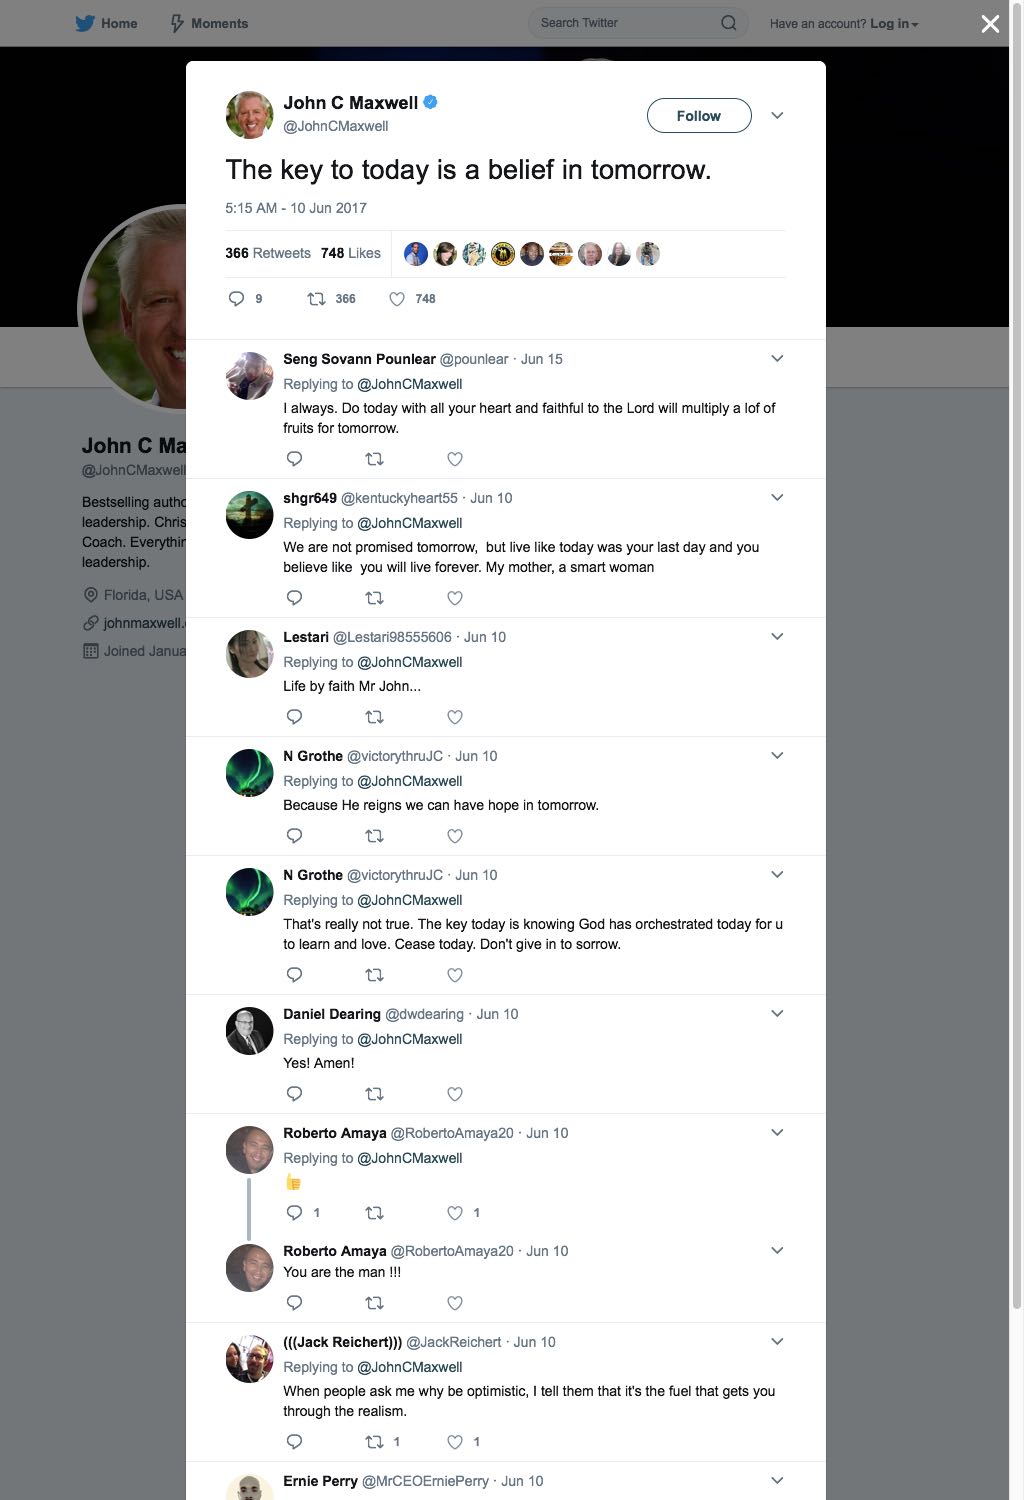Reply to Lestari's tweet
This screenshot has height=1500, width=1024.
[x=294, y=717]
